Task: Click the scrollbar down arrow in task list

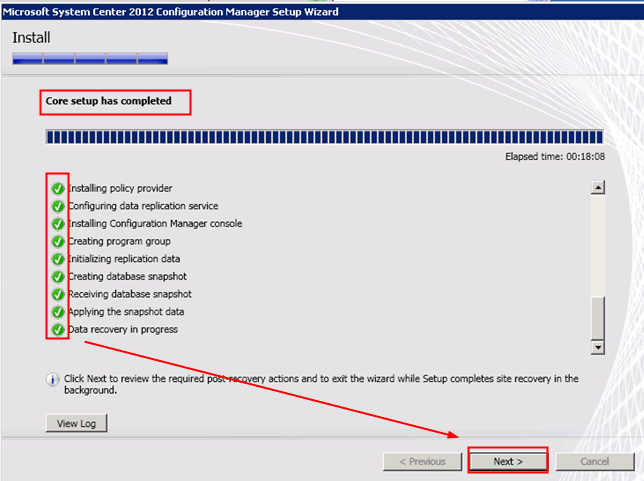Action: pos(598,347)
